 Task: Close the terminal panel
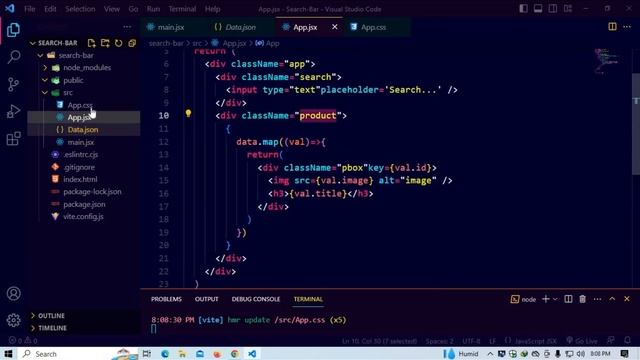click(627, 299)
